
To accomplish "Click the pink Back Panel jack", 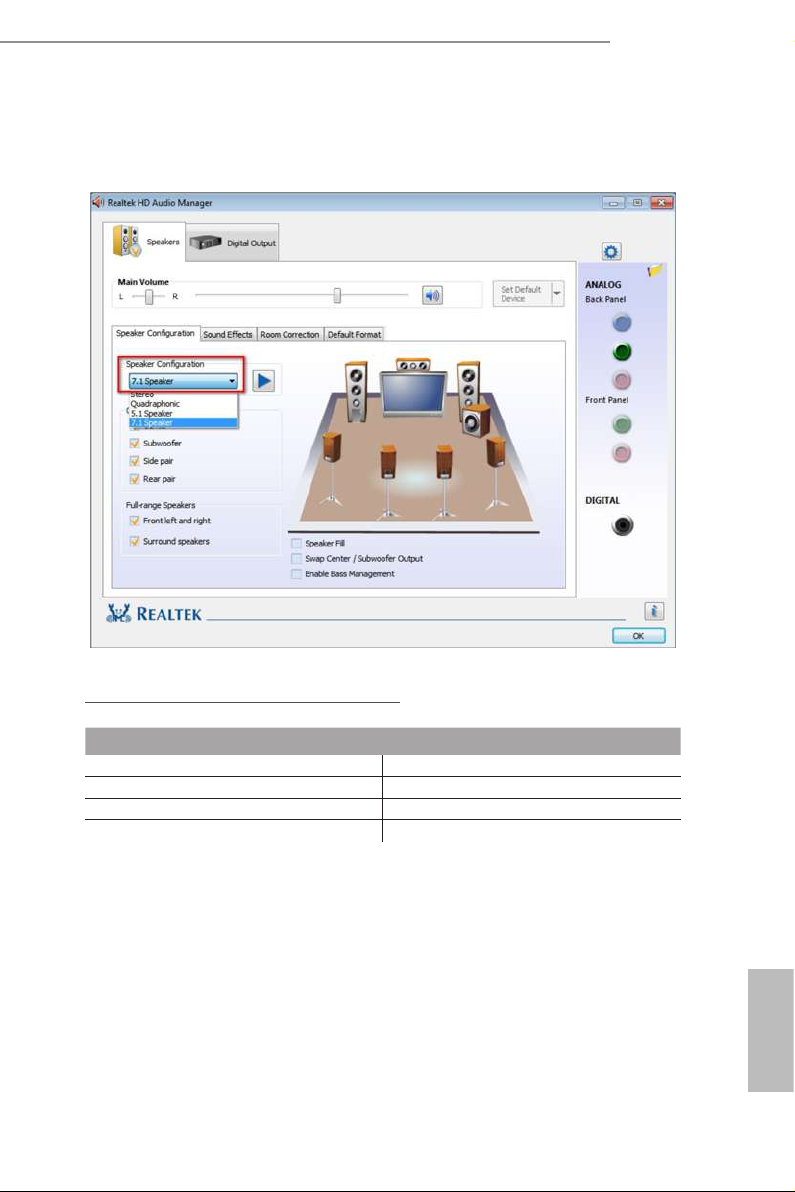I will (622, 379).
